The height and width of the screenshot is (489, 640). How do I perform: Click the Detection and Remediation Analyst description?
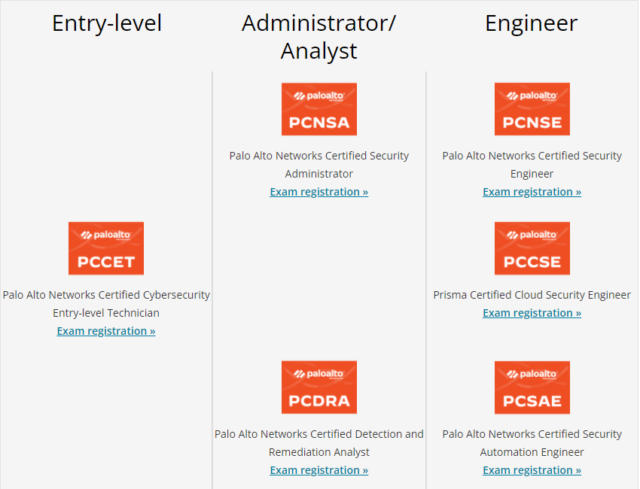click(x=319, y=443)
